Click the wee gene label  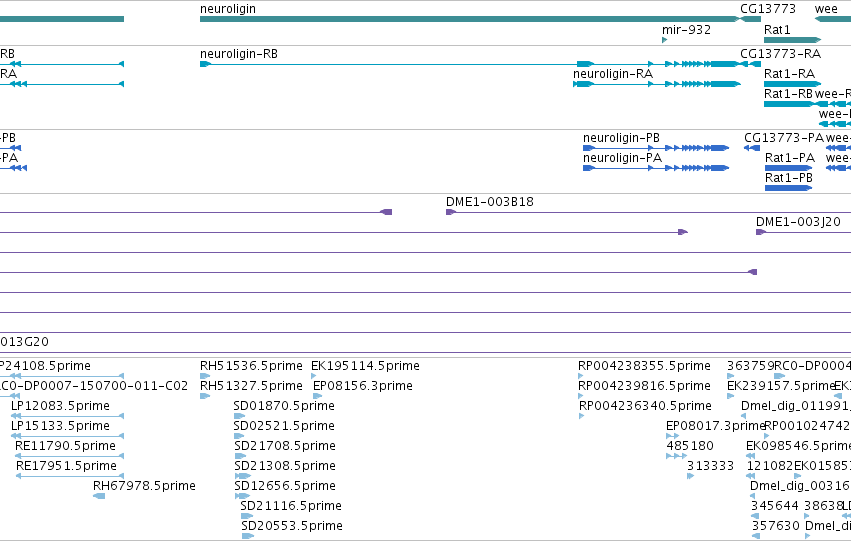pos(825,9)
